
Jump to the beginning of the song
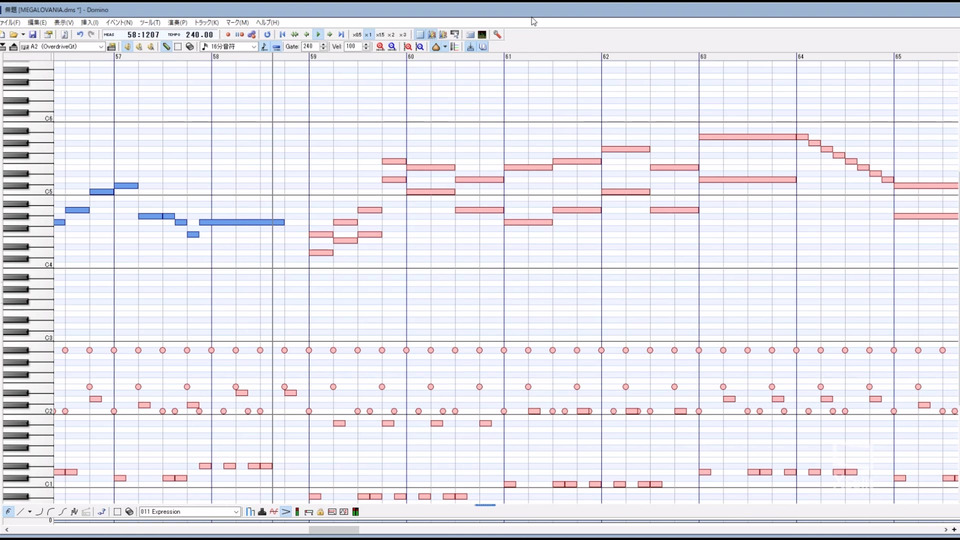tap(282, 35)
